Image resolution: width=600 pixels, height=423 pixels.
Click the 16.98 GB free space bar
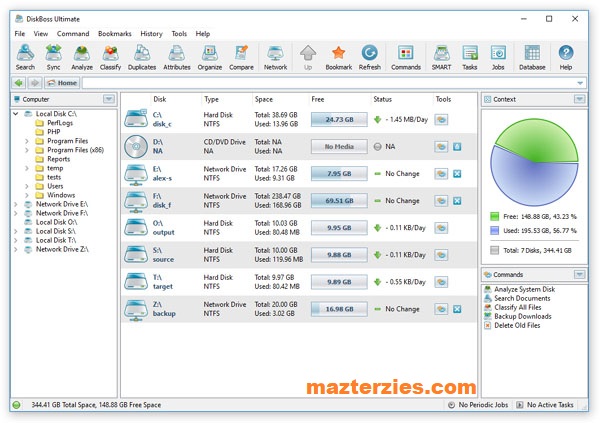point(339,309)
